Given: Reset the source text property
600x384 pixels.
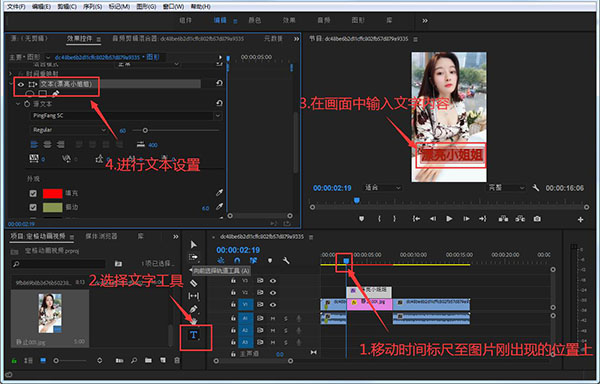Looking at the screenshot, I should pos(219,103).
